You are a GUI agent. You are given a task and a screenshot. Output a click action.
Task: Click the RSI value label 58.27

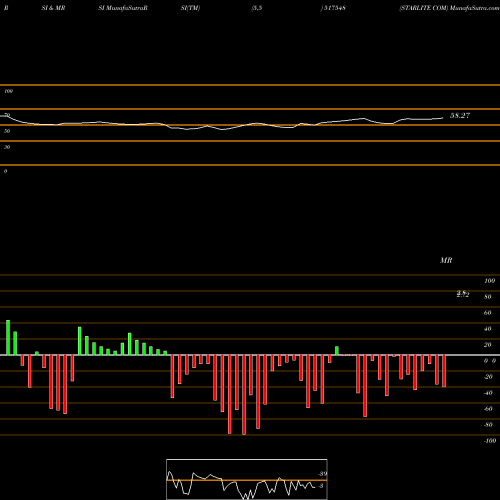point(460,116)
